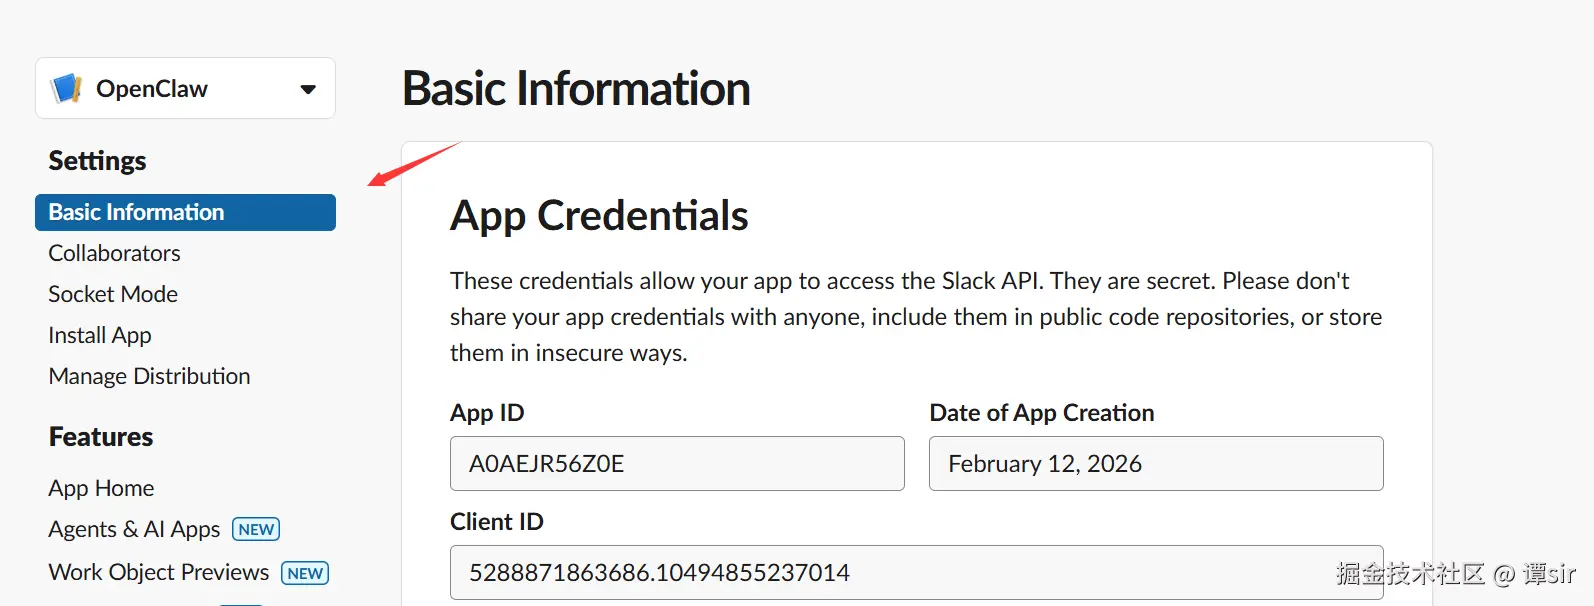Screen dimensions: 1594x606
Task: Click the OpenClaw app icon
Action: coord(66,88)
